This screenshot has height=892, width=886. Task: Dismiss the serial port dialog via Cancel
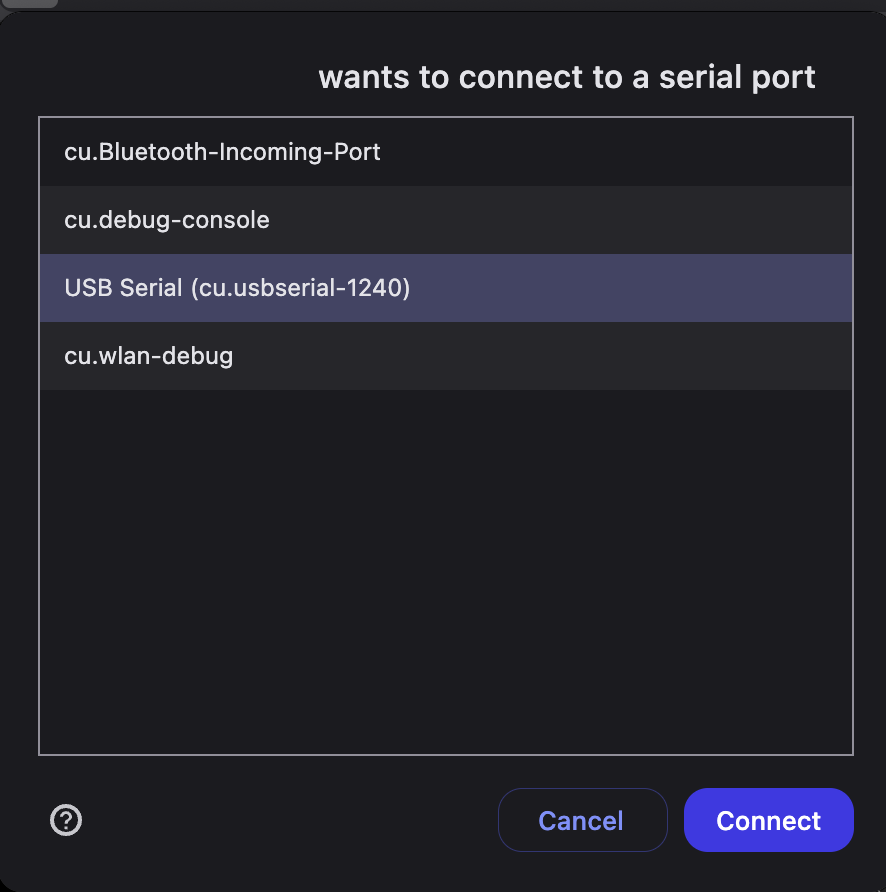[x=582, y=820]
